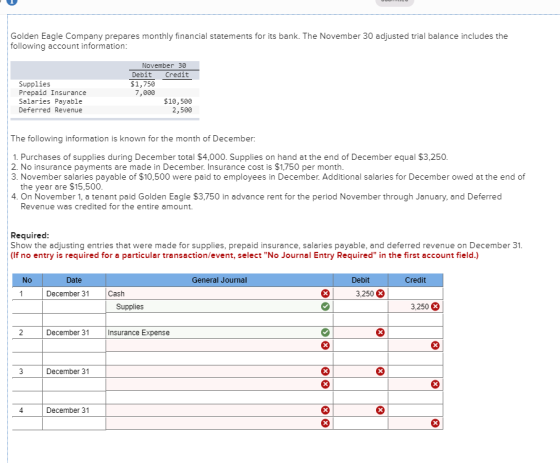Image resolution: width=560 pixels, height=463 pixels.
Task: Click the 3,250 debit amount cell
Action: pos(360,294)
